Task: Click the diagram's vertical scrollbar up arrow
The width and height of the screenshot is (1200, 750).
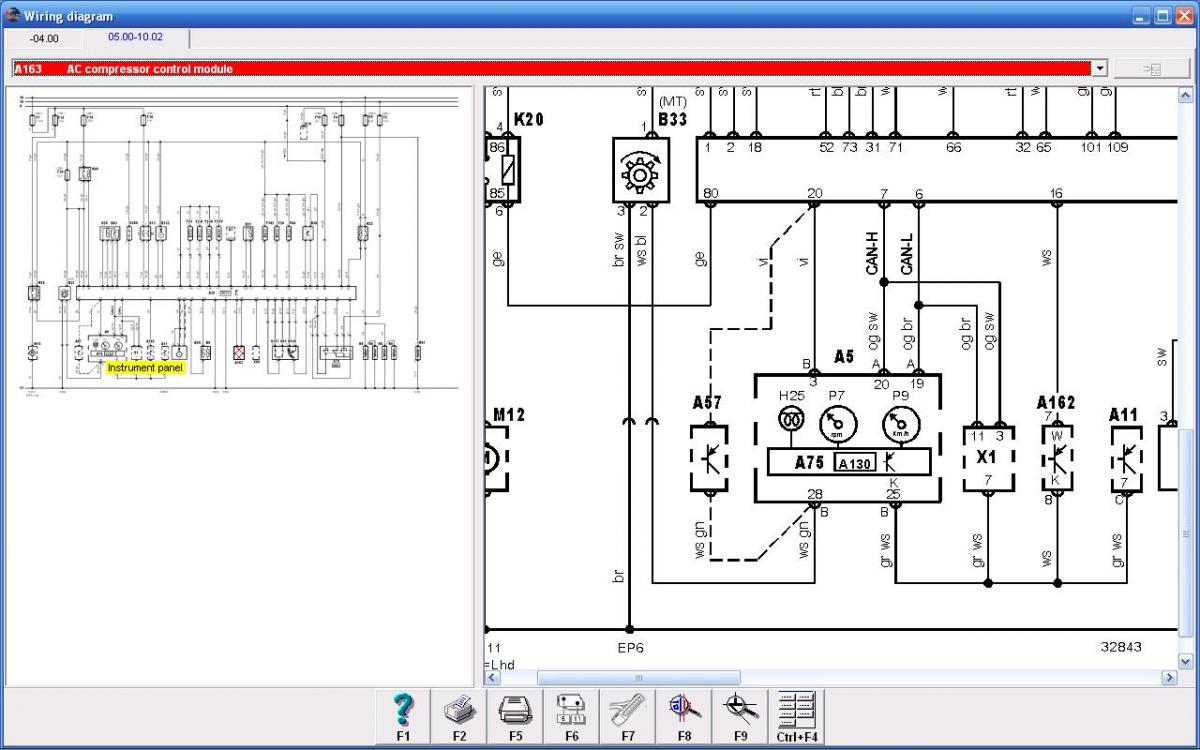Action: [x=1186, y=95]
